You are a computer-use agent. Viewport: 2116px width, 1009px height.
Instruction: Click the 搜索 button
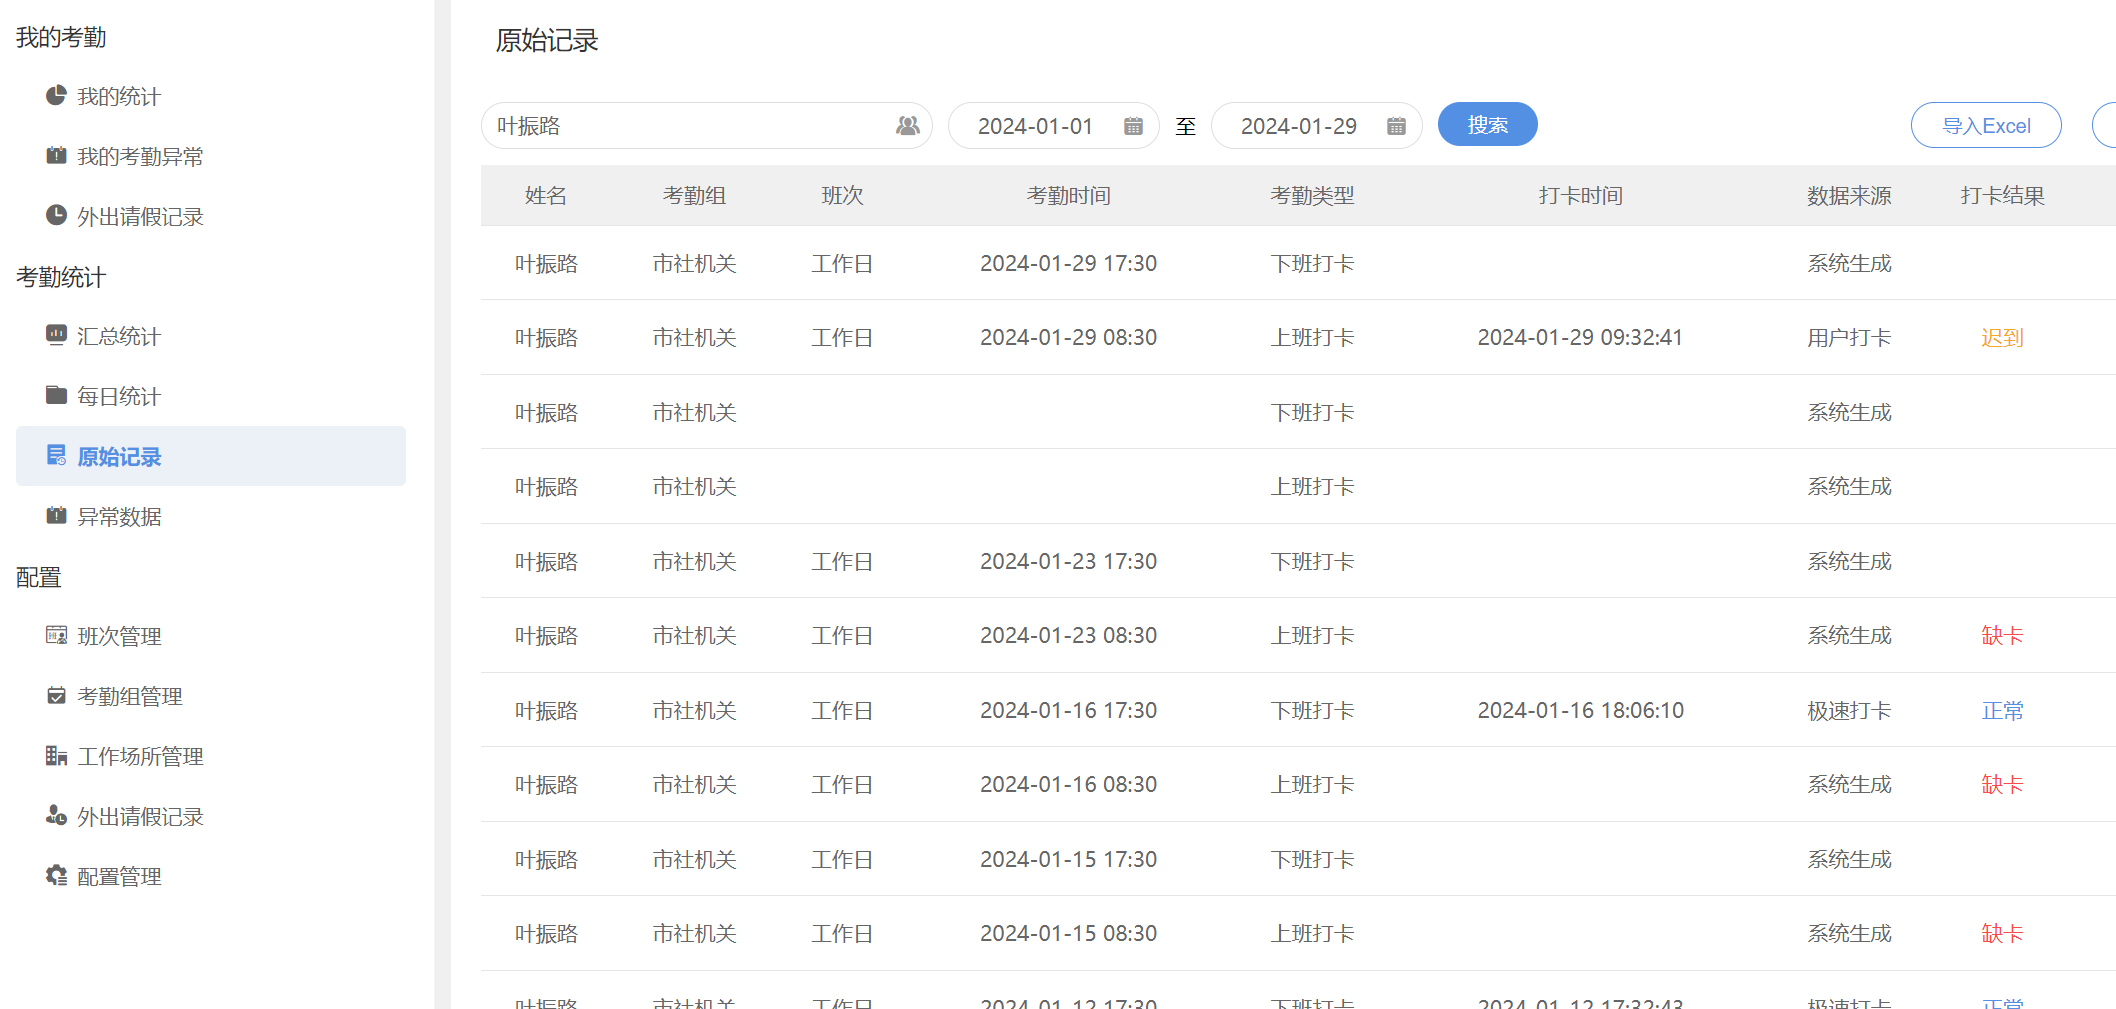click(1487, 125)
